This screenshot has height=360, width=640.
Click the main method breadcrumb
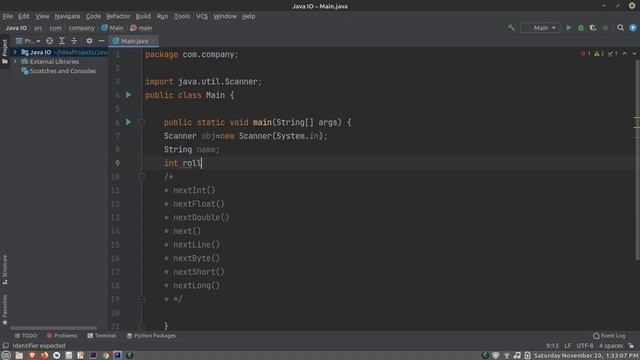pos(141,28)
